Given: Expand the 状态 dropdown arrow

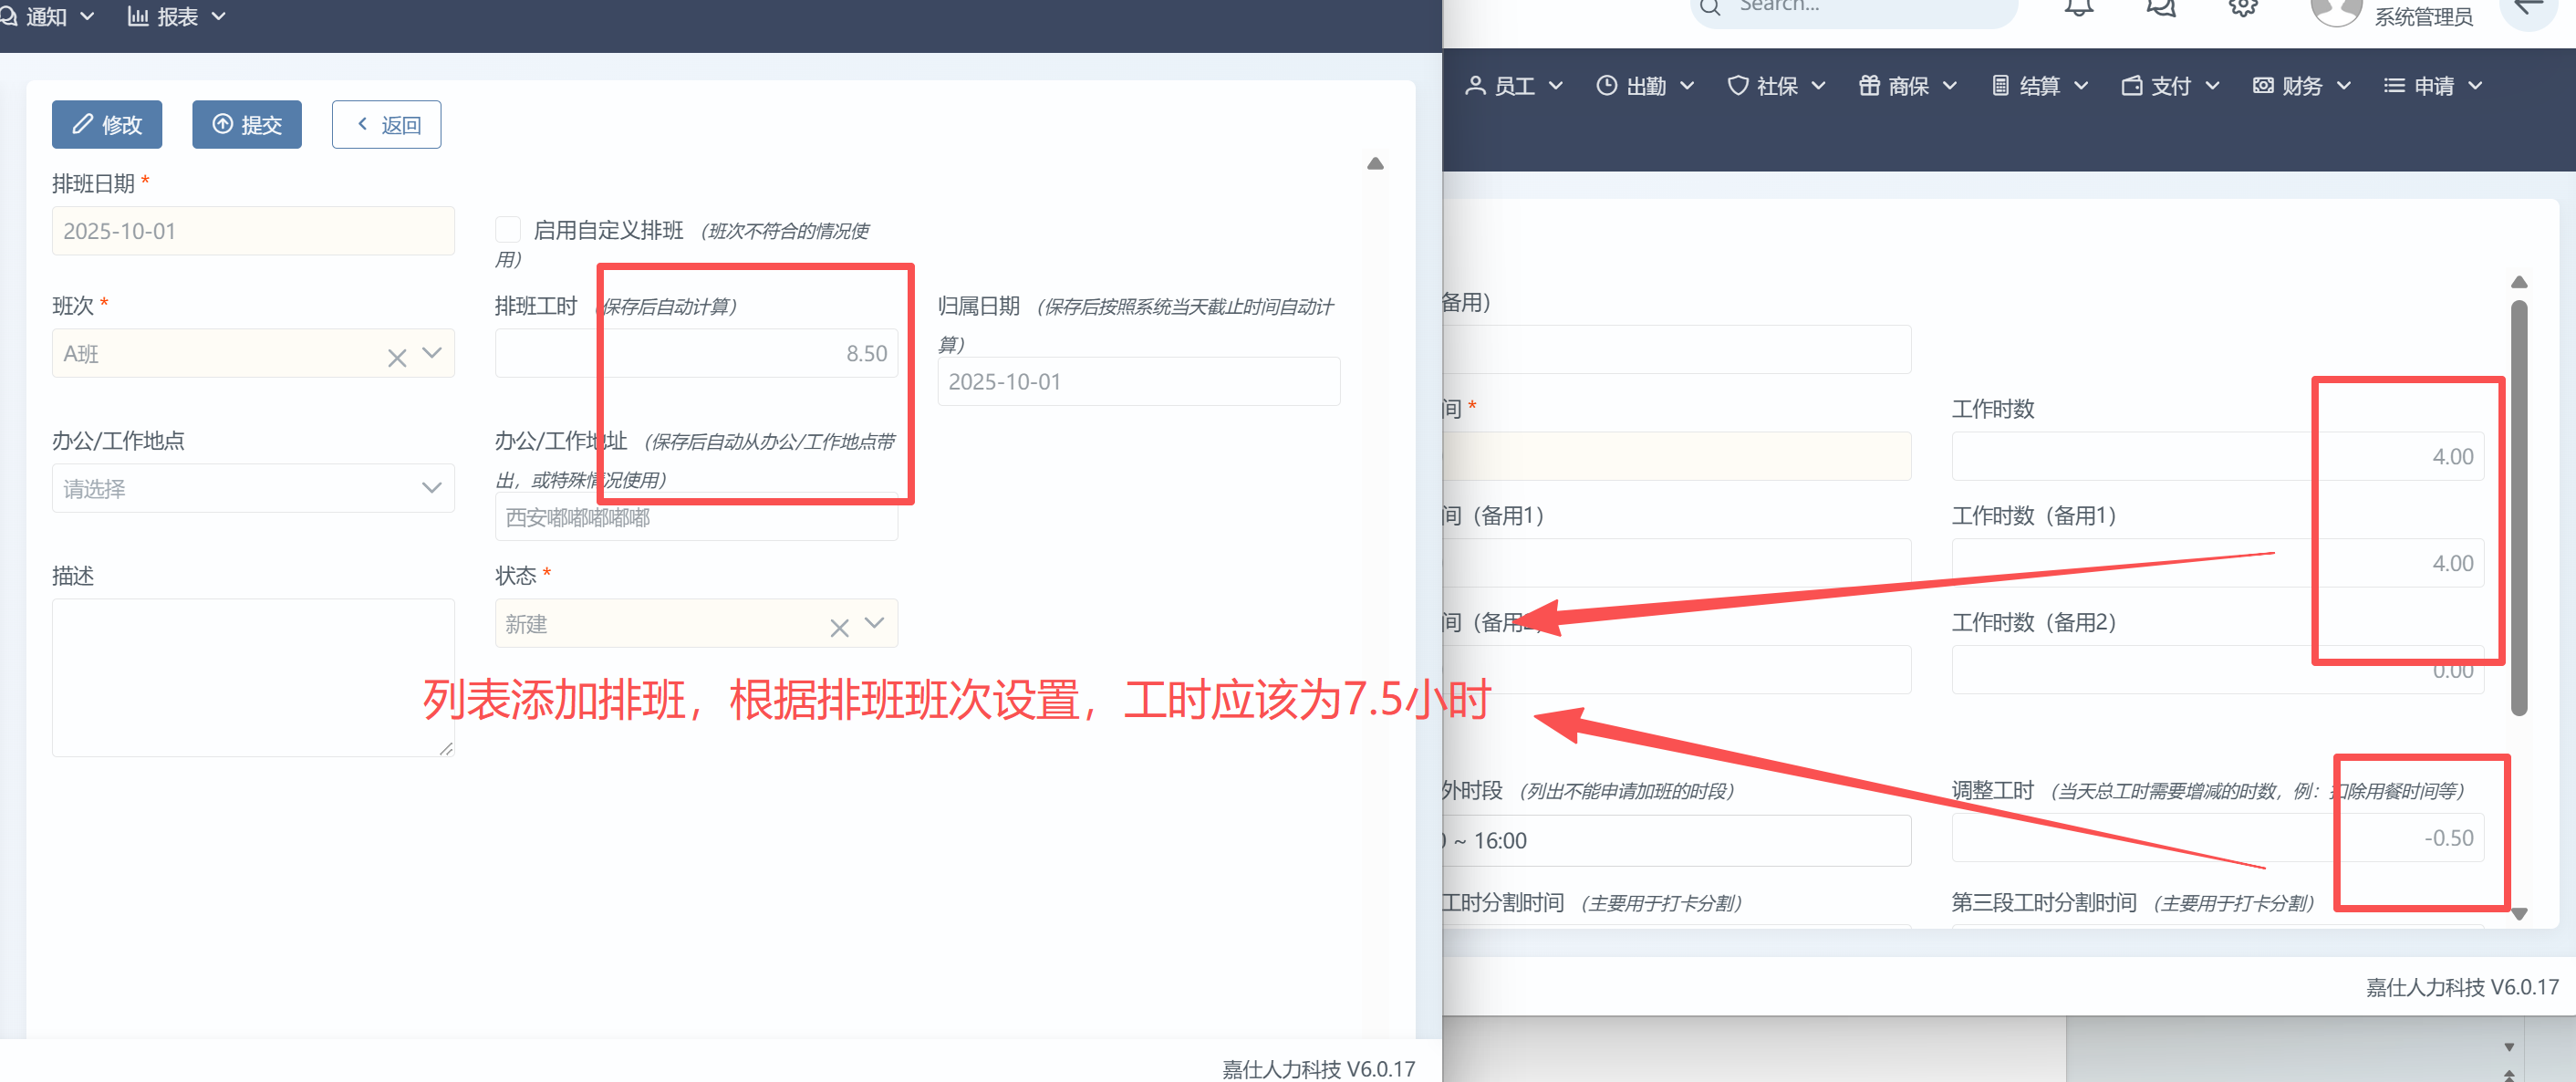Looking at the screenshot, I should coord(875,623).
